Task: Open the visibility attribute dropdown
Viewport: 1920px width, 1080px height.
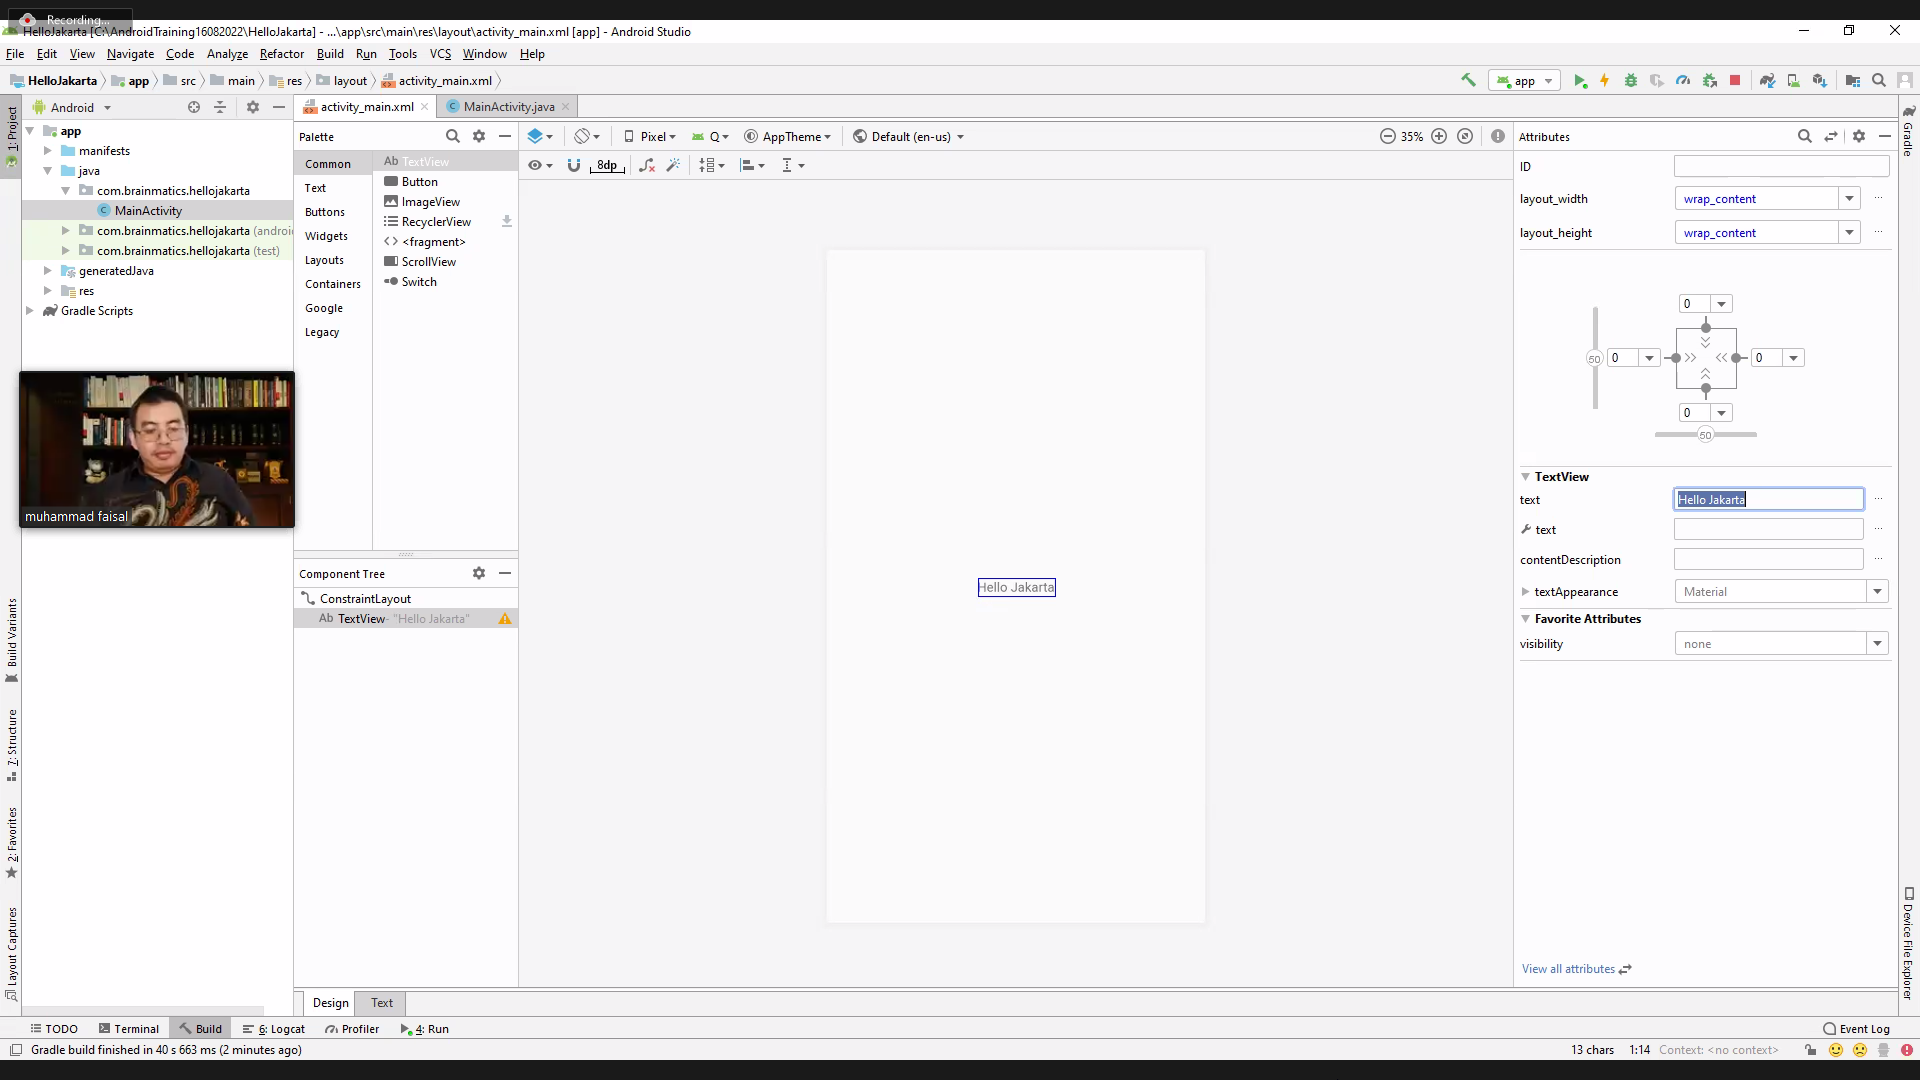Action: [x=1877, y=644]
